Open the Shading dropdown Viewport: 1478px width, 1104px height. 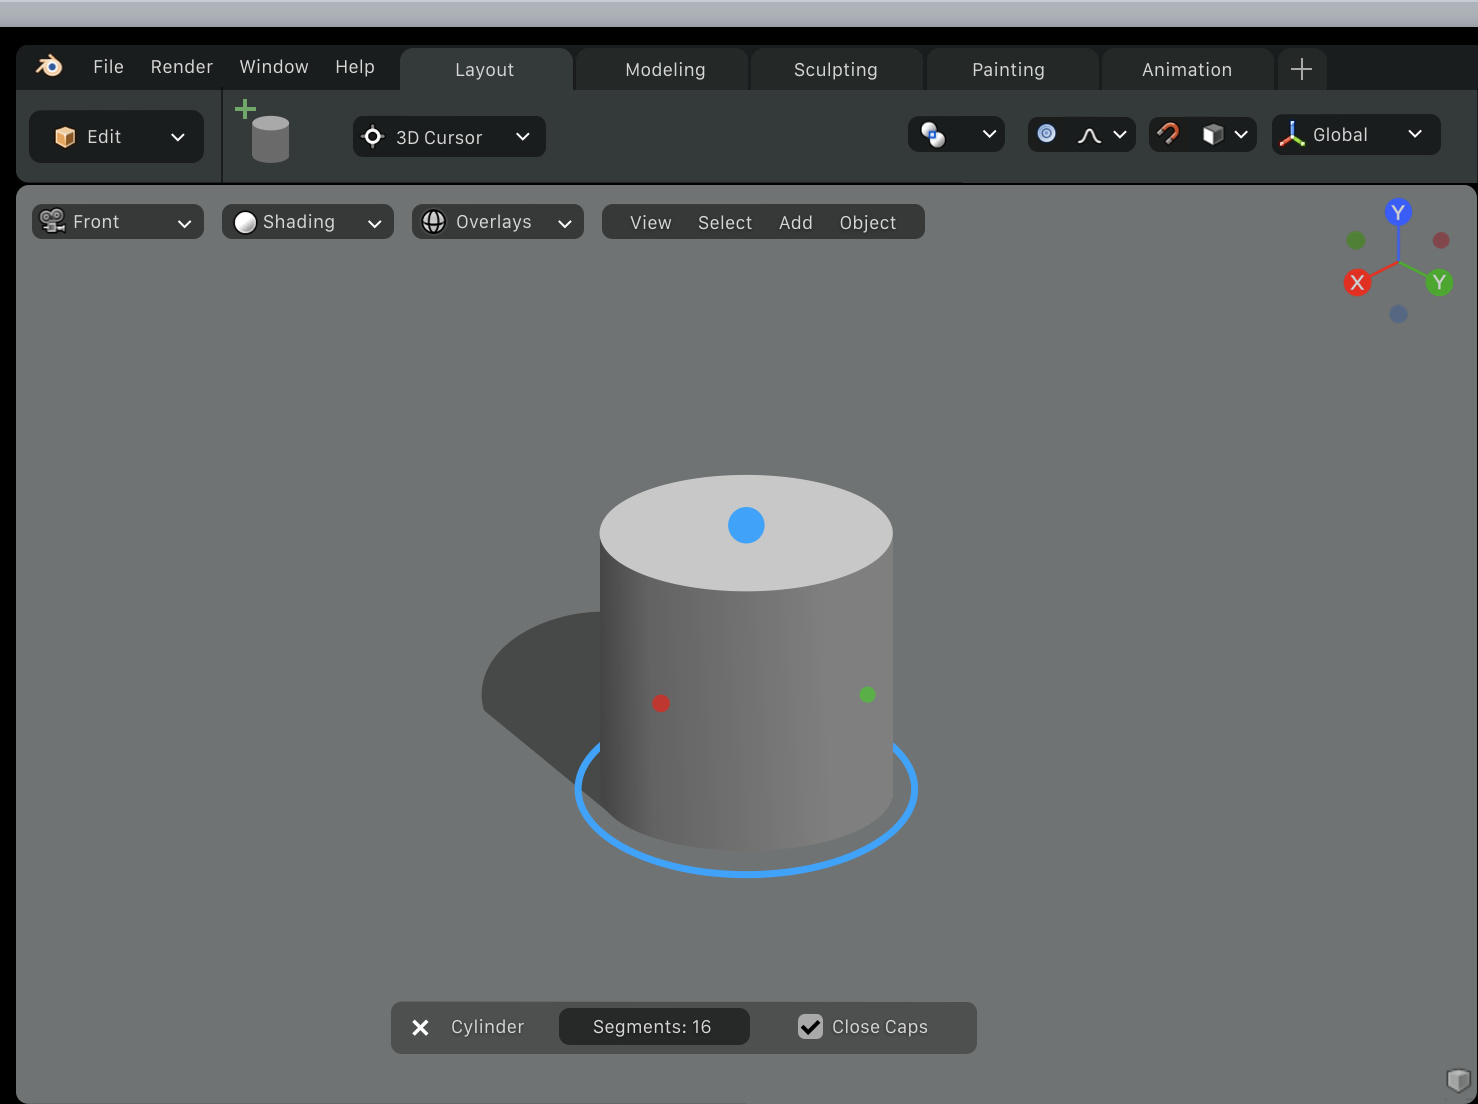click(x=308, y=222)
